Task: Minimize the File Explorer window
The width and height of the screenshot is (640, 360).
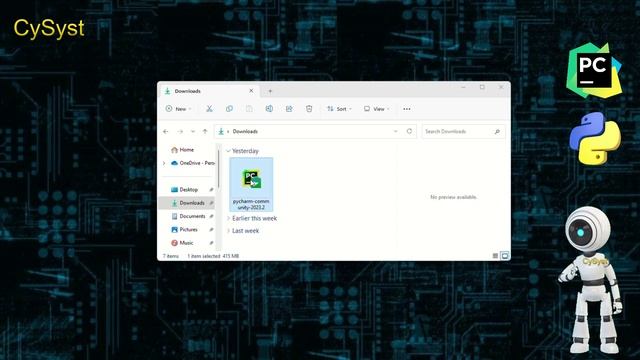Action: 463,87
